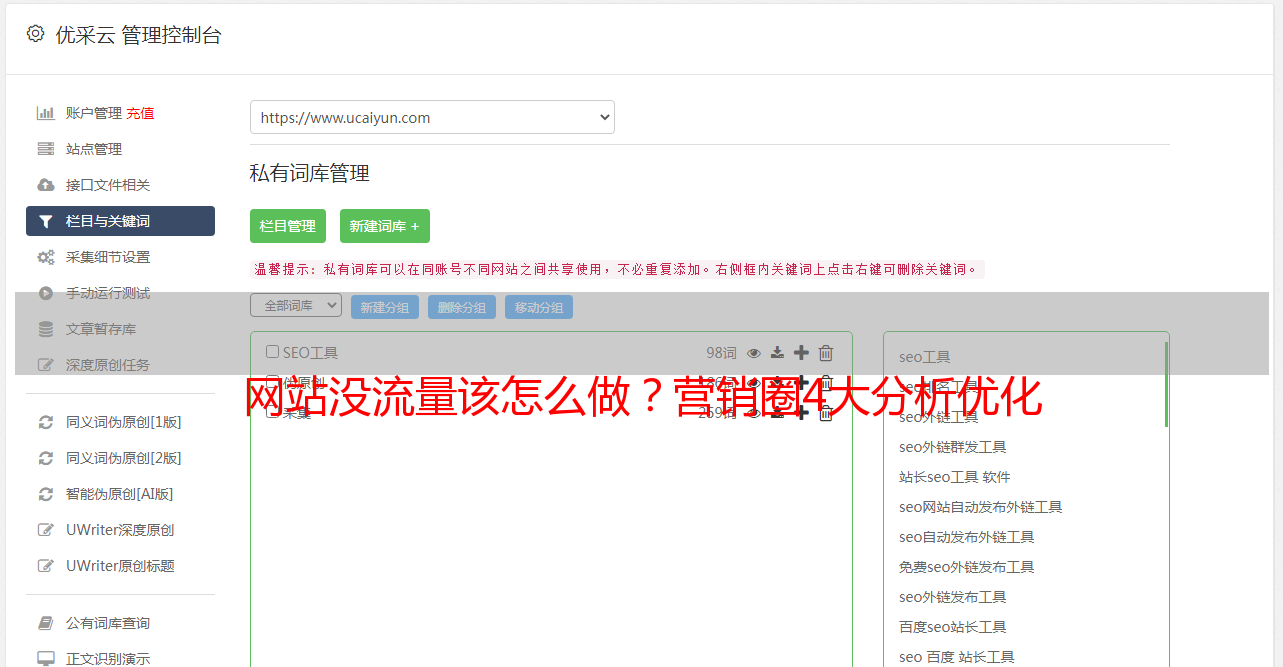Open 智能伪原创[AI版] menu item

120,494
